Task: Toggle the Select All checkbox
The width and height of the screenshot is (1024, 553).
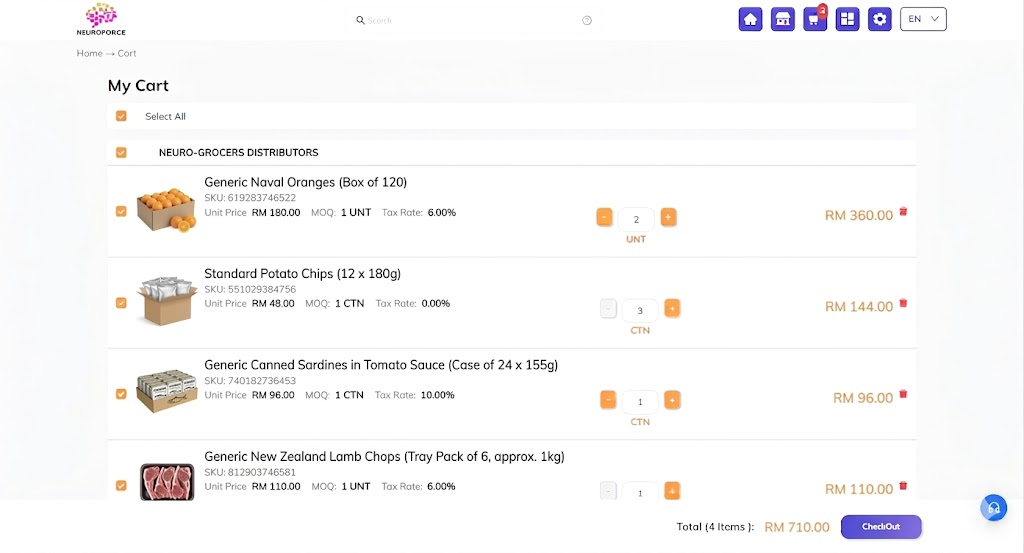Action: click(x=121, y=116)
